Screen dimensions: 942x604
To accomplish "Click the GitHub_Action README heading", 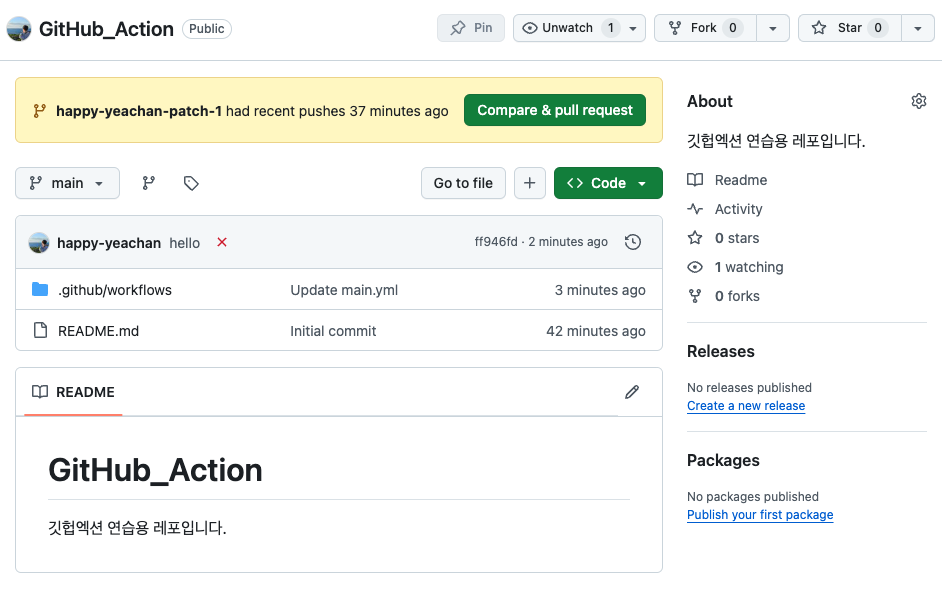I will click(155, 470).
